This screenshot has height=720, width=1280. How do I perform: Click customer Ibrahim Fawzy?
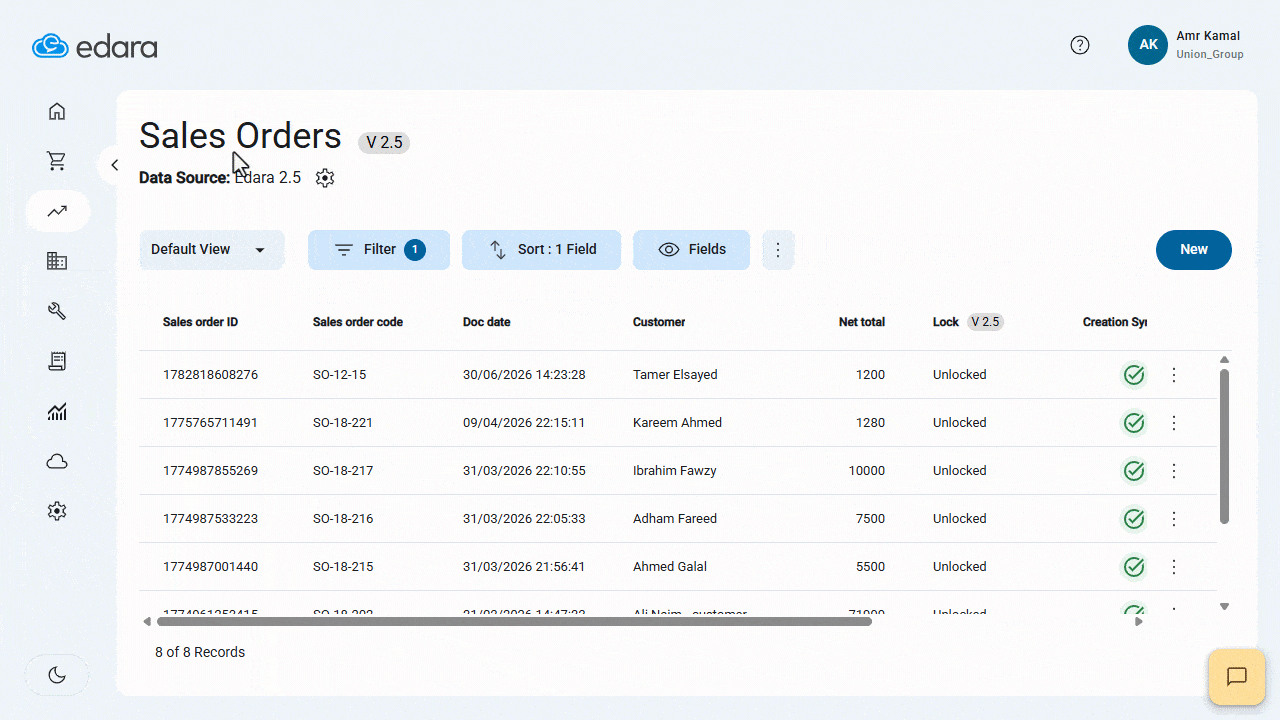coord(675,471)
